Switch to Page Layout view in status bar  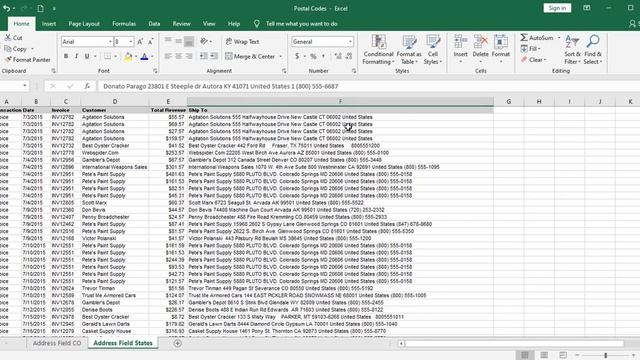[x=544, y=355]
